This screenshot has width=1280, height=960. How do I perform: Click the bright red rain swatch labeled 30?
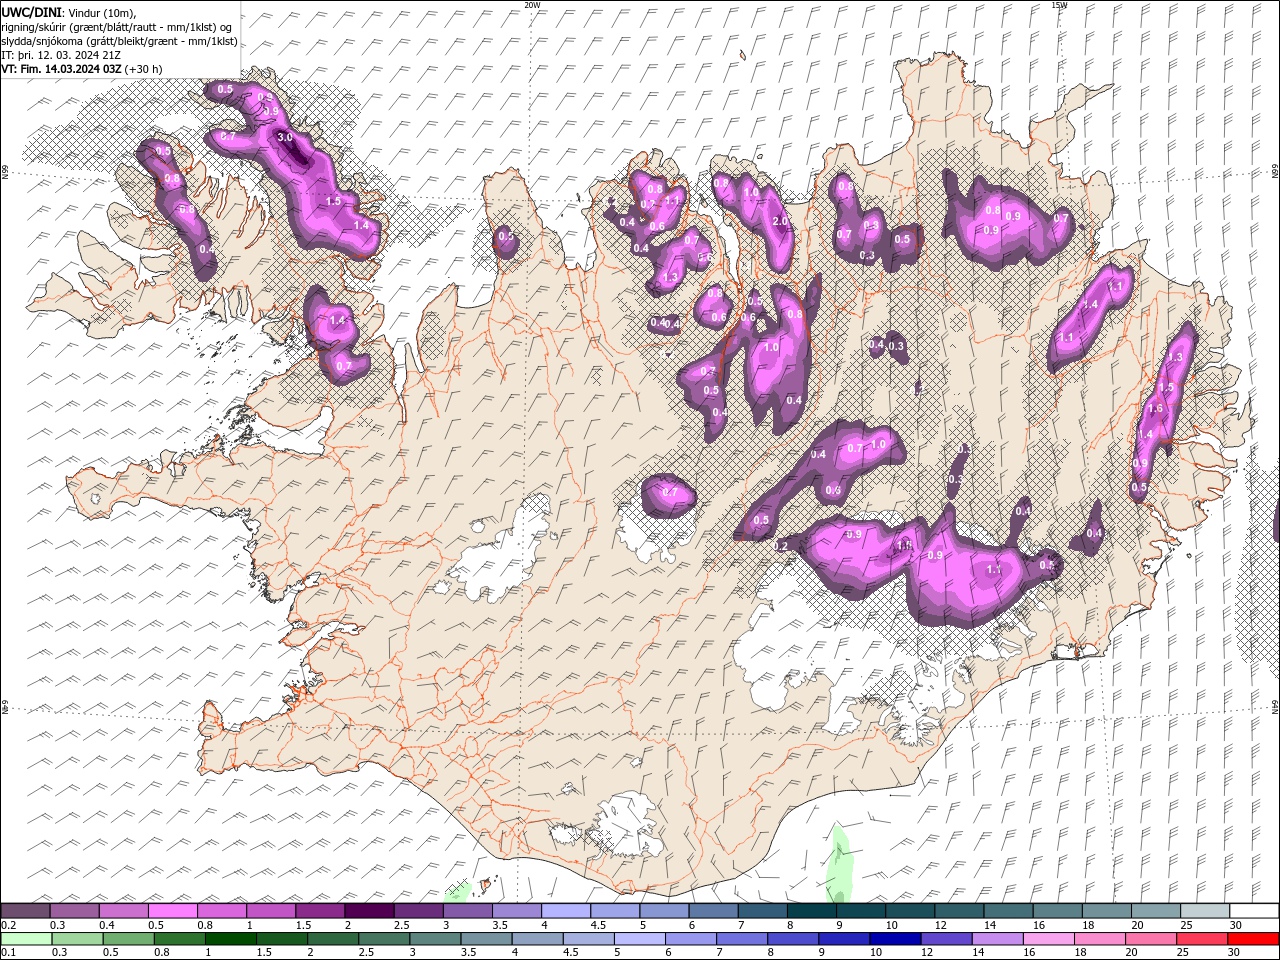coord(1252,939)
